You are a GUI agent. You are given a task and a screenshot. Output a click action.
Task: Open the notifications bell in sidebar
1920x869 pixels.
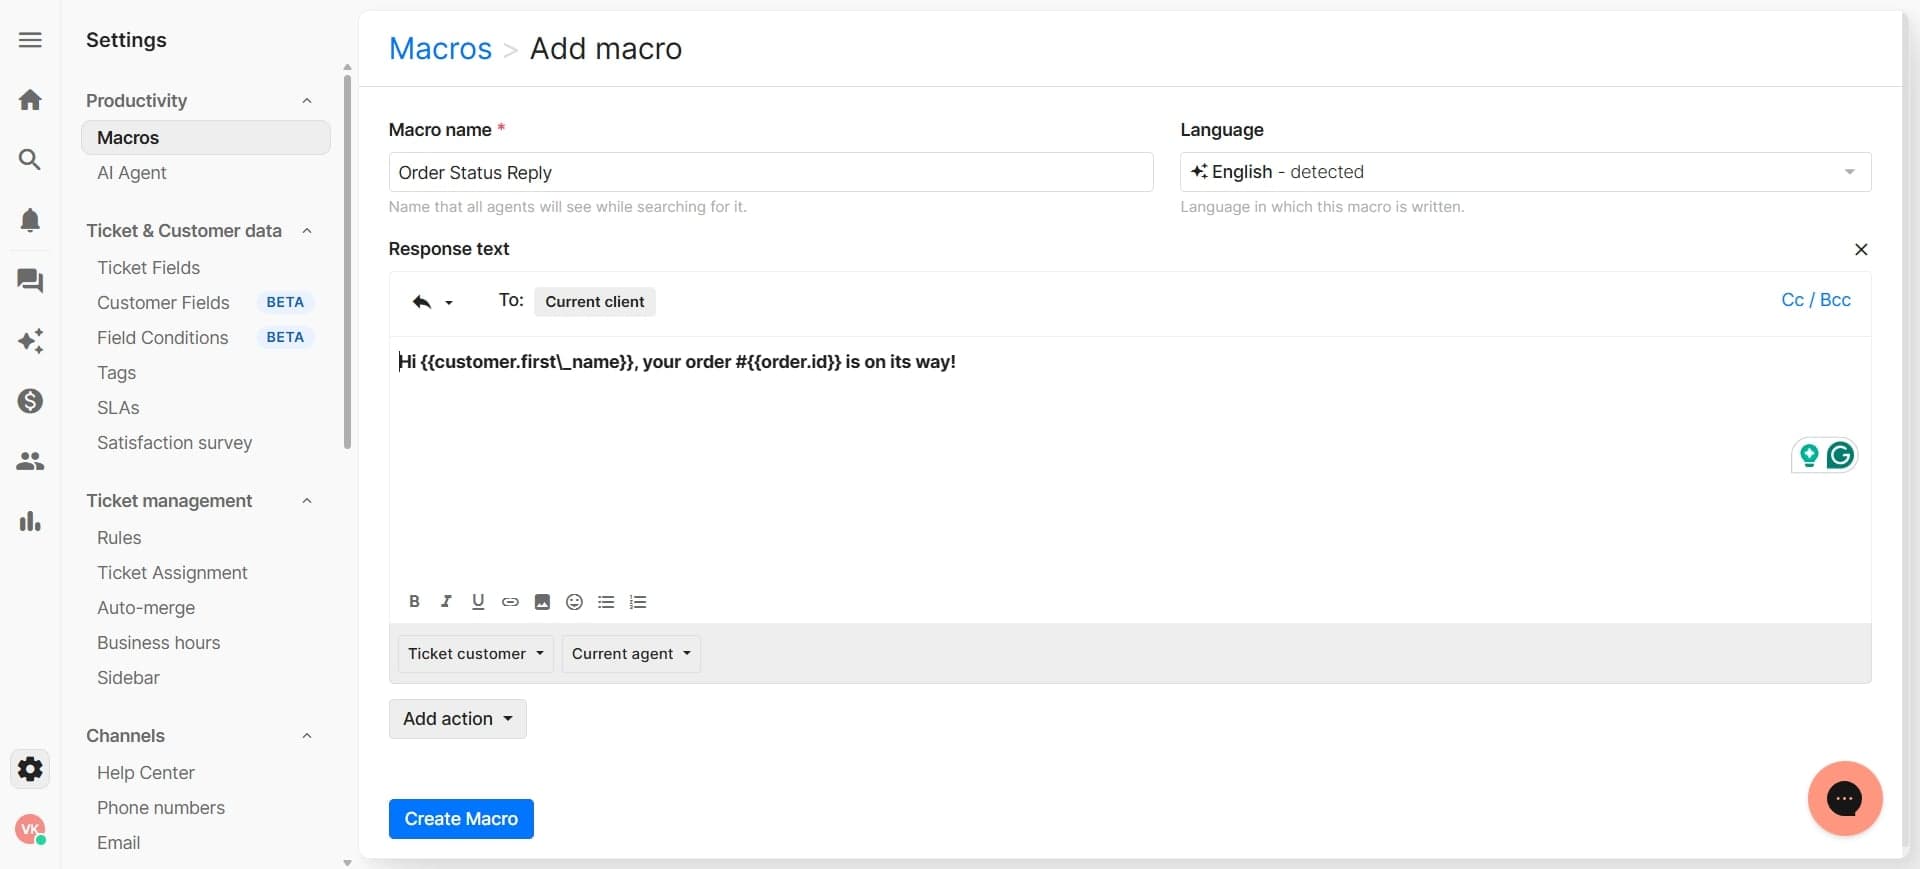[x=30, y=220]
